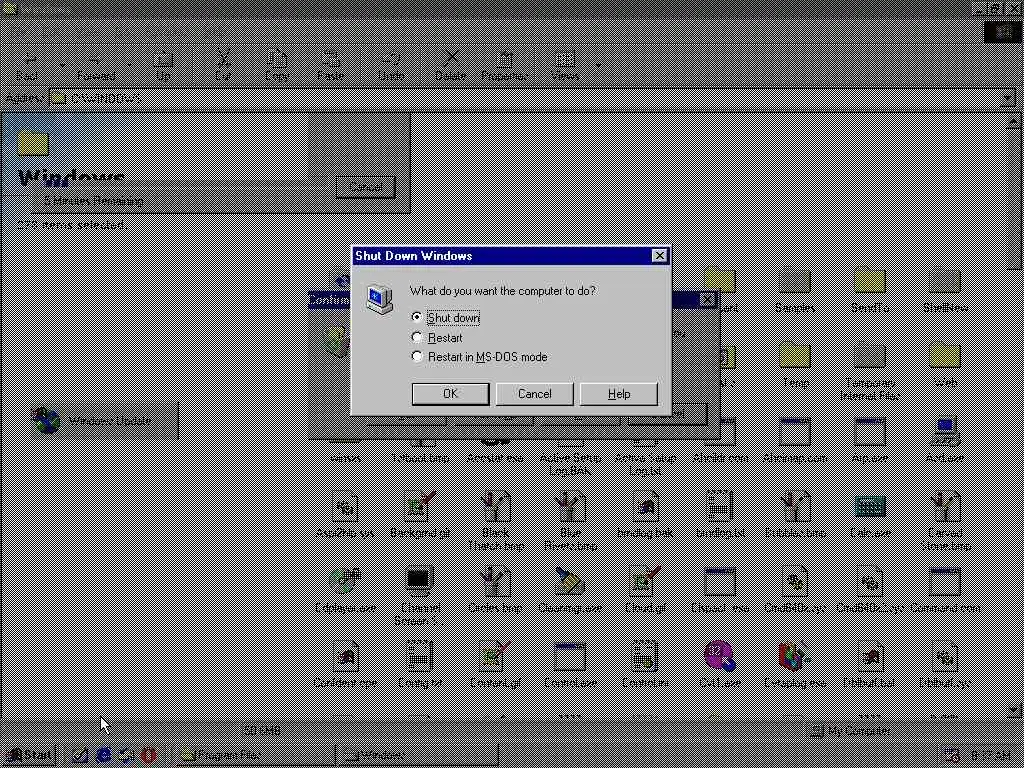Click the Paste toolbar icon

pyautogui.click(x=330, y=66)
